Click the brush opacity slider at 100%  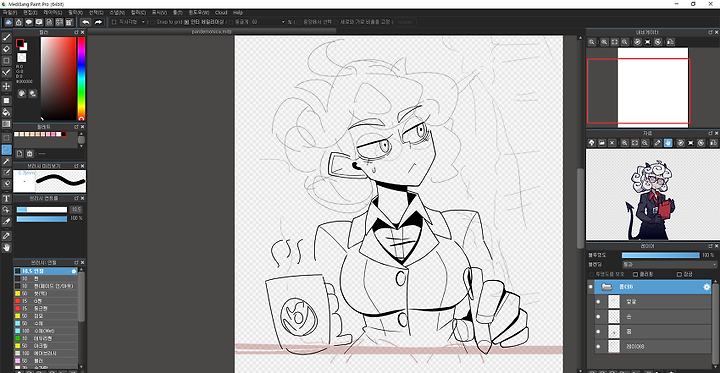pyautogui.click(x=42, y=219)
